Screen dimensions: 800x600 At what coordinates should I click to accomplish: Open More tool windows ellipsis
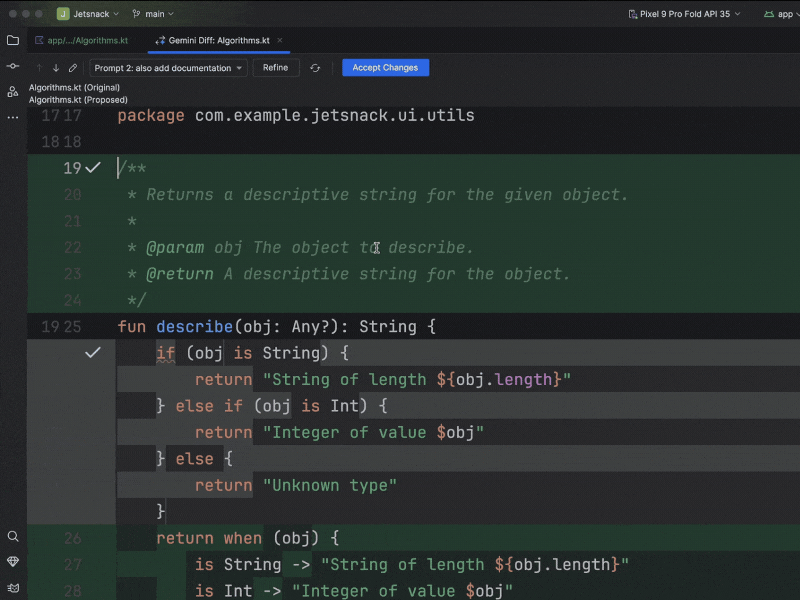click(13, 117)
